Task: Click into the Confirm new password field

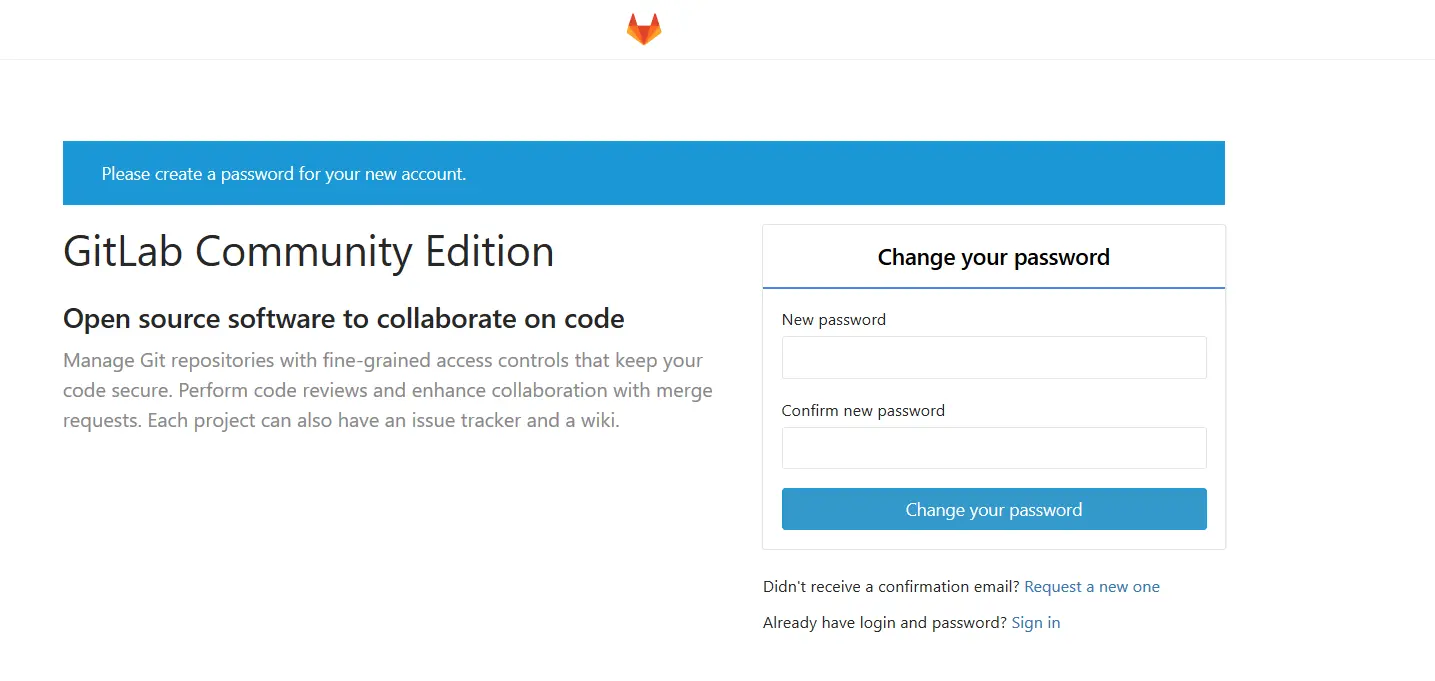Action: [993, 448]
